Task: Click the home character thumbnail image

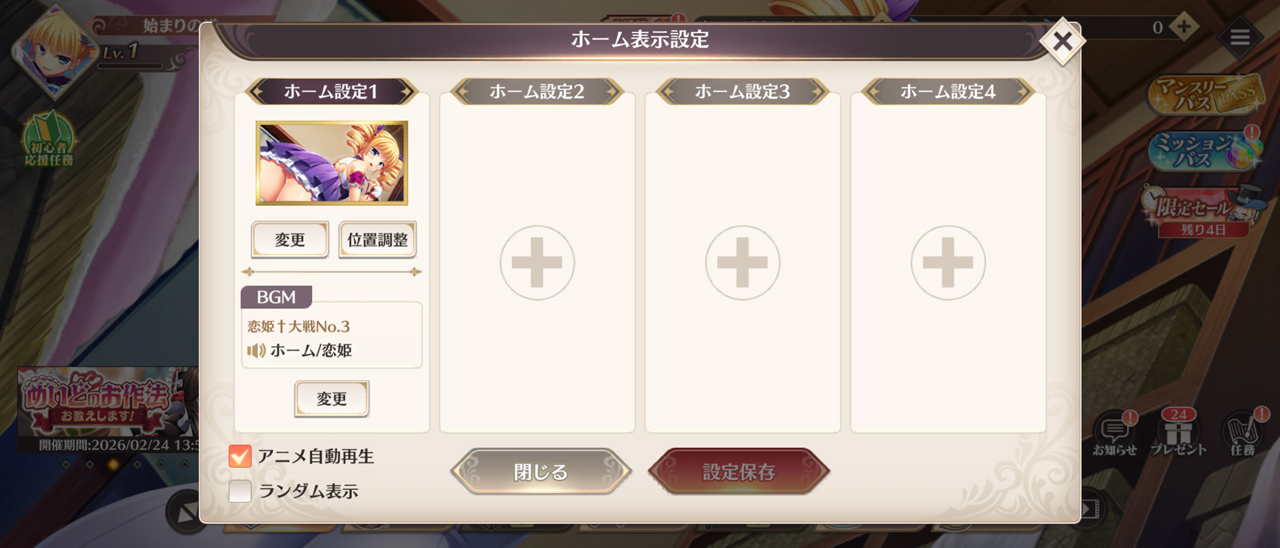Action: coord(332,163)
